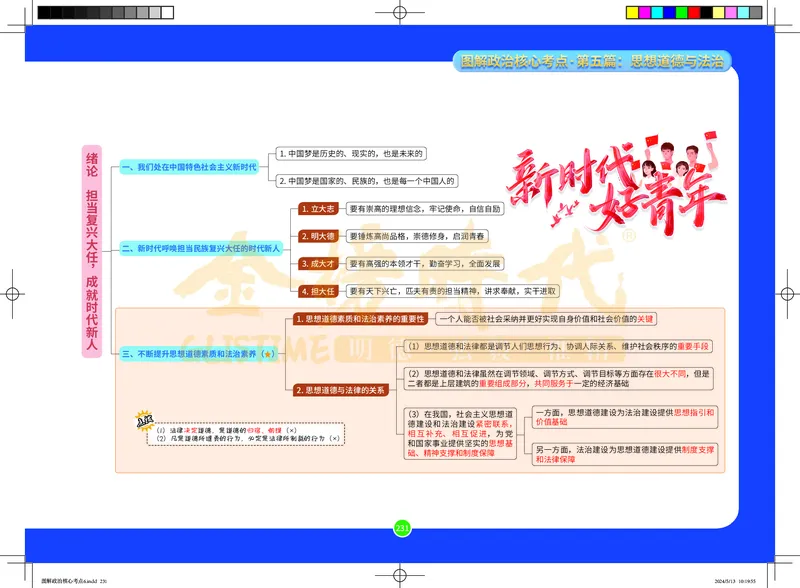The image size is (800, 588).
Task: Click the registration crosshair mark on left margin
Action: [x=13, y=294]
